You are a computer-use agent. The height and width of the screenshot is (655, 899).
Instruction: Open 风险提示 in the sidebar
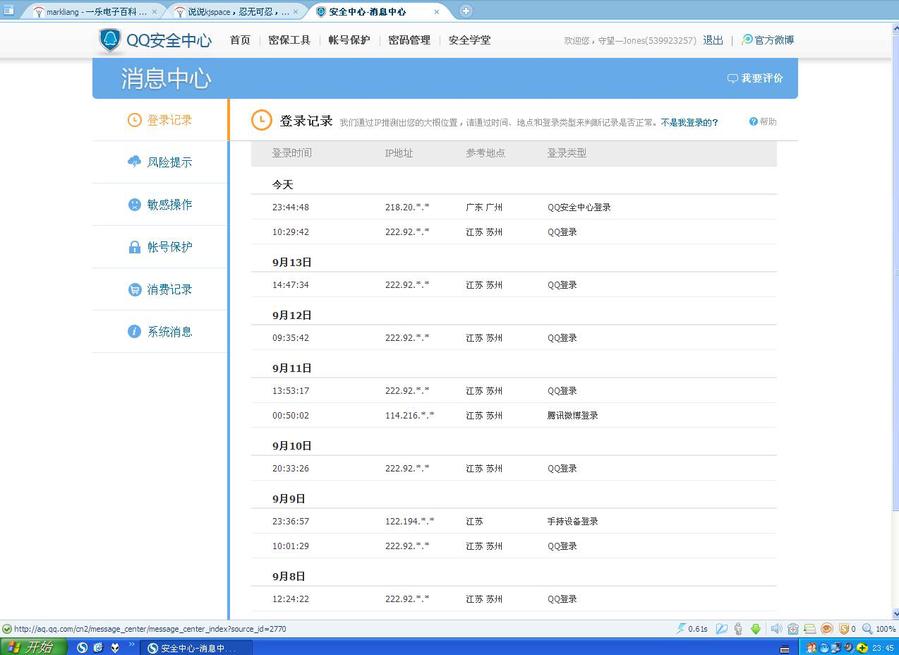point(170,162)
